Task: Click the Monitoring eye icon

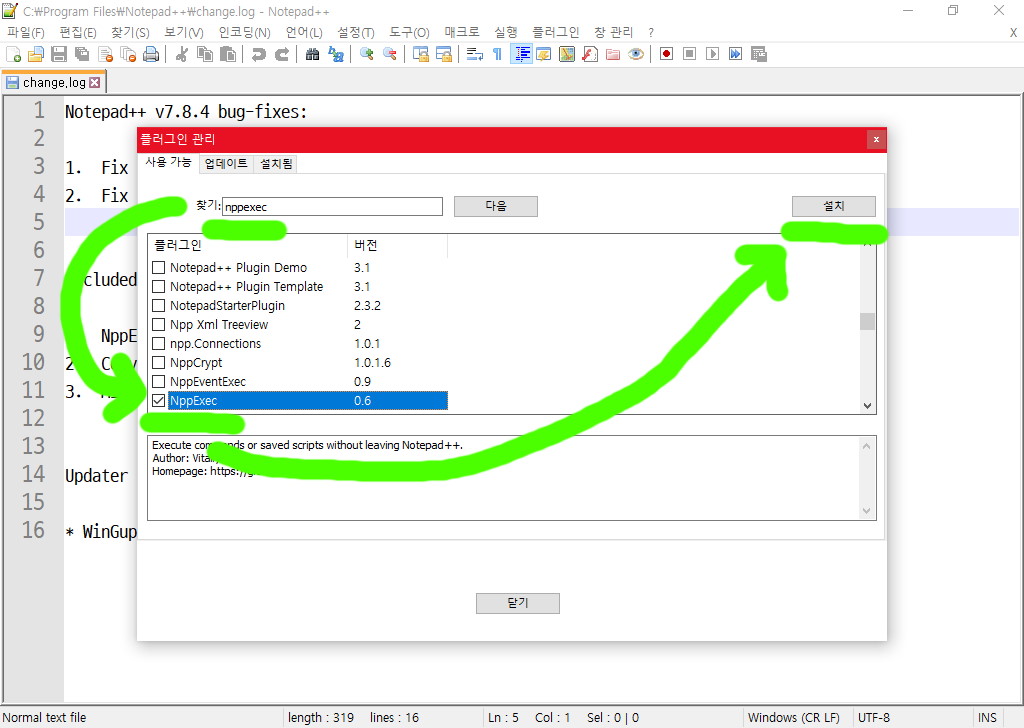Action: [635, 54]
